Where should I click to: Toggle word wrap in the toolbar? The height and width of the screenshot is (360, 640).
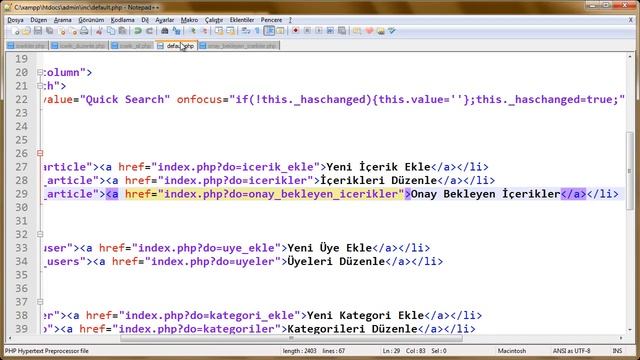245,31
